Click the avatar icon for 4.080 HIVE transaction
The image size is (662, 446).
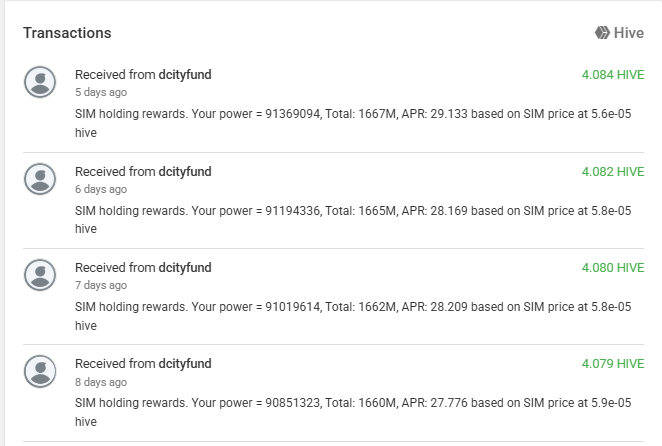pyautogui.click(x=40, y=275)
